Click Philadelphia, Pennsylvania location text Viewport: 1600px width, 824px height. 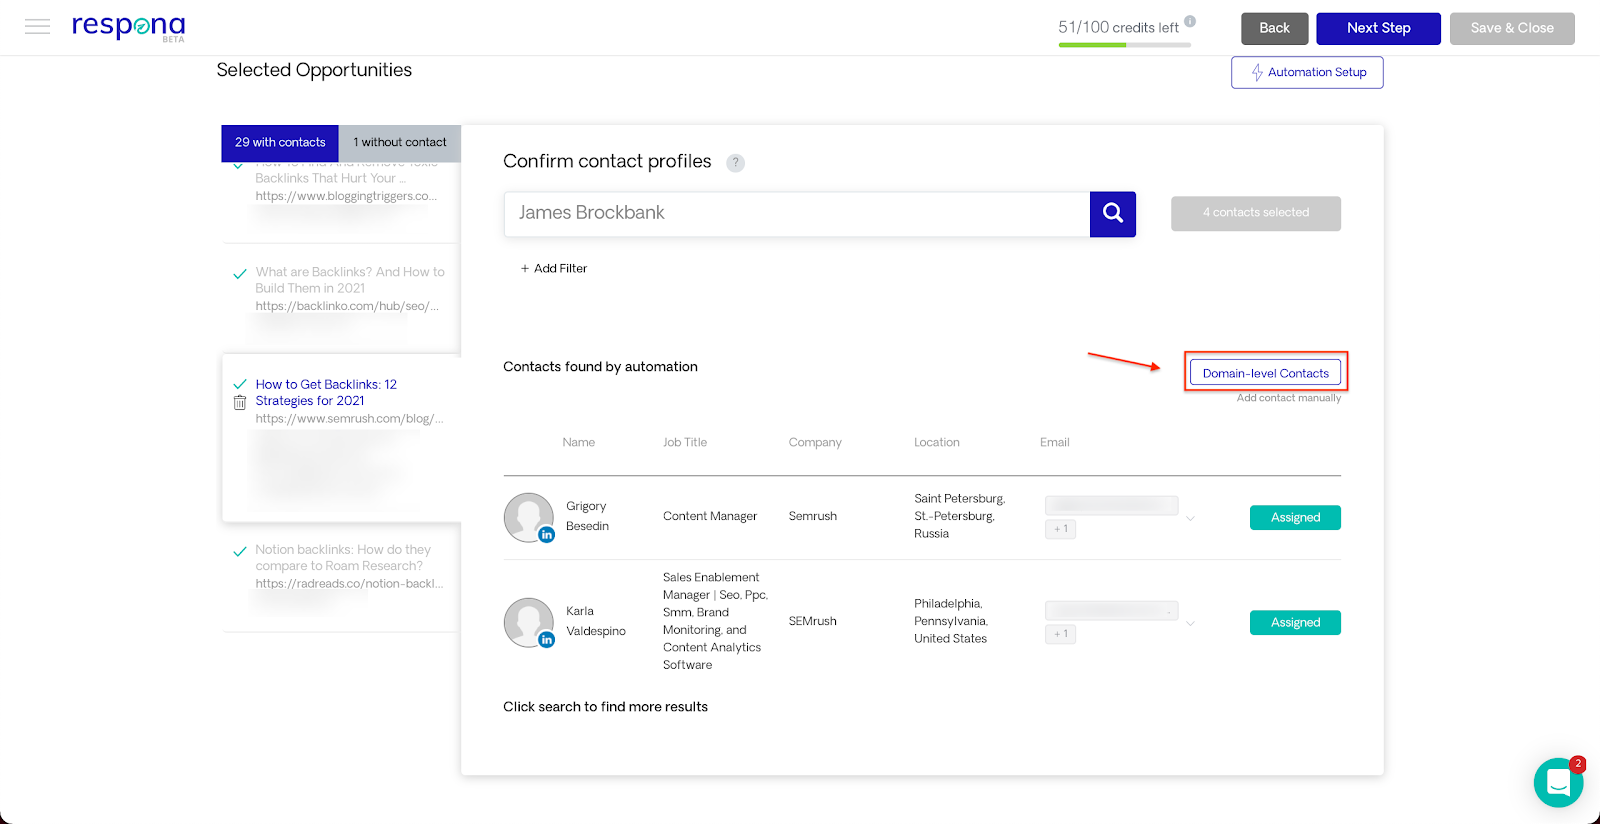(x=950, y=621)
